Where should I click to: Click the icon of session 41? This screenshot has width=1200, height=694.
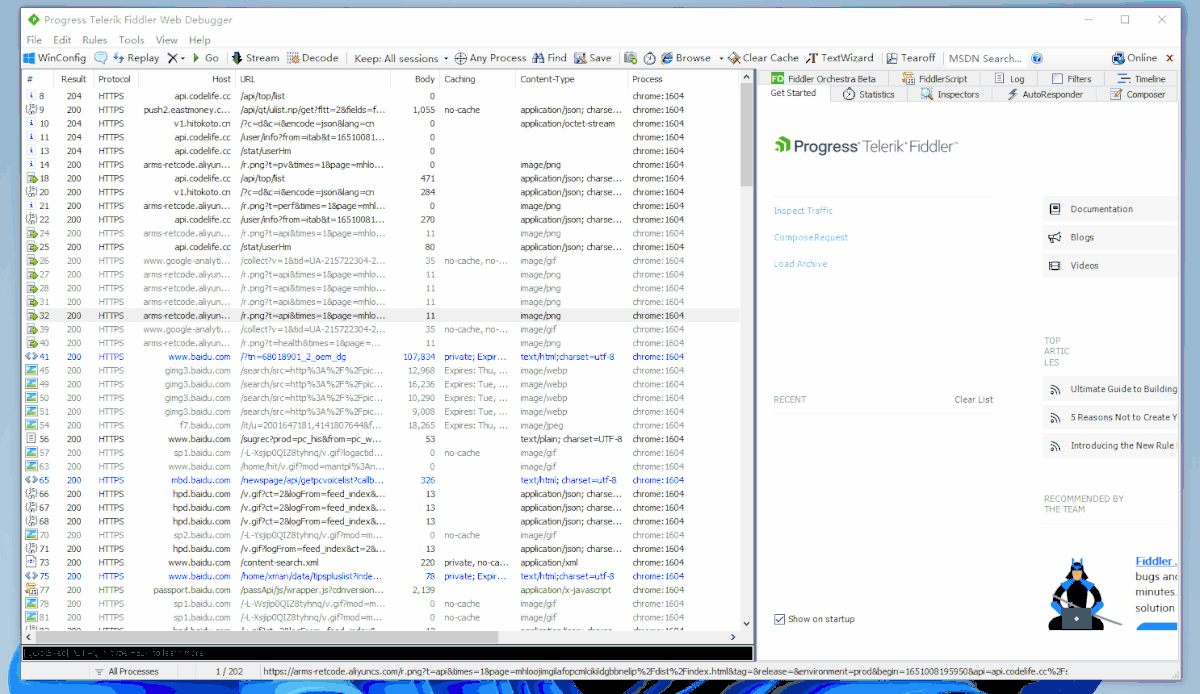(31, 356)
